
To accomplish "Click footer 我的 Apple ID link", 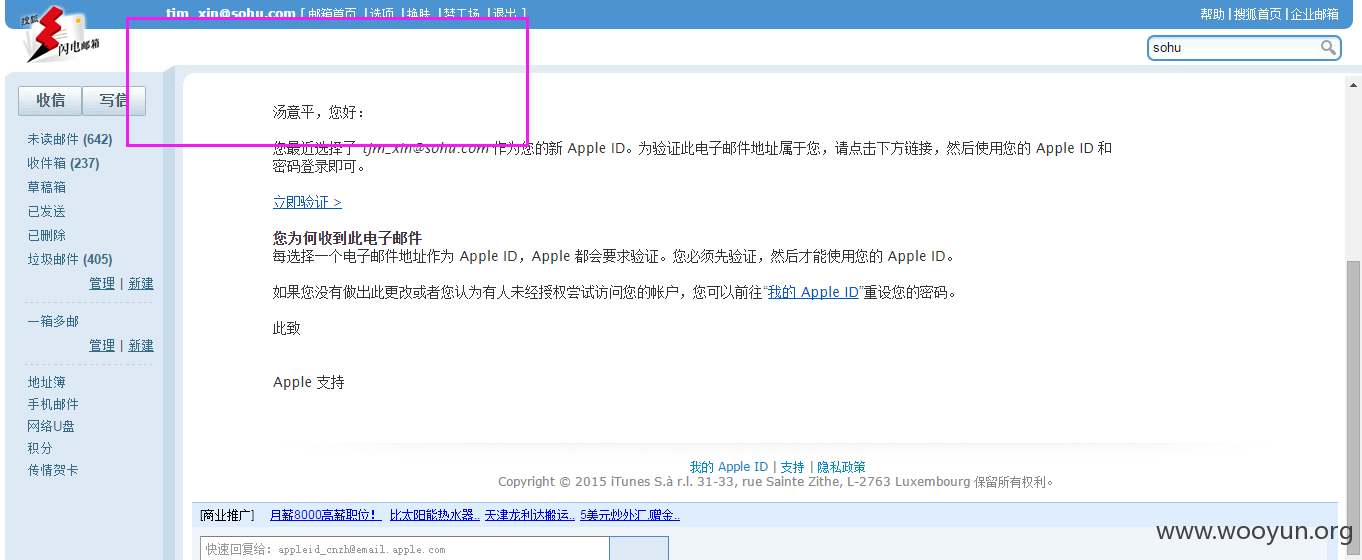I will pyautogui.click(x=728, y=467).
